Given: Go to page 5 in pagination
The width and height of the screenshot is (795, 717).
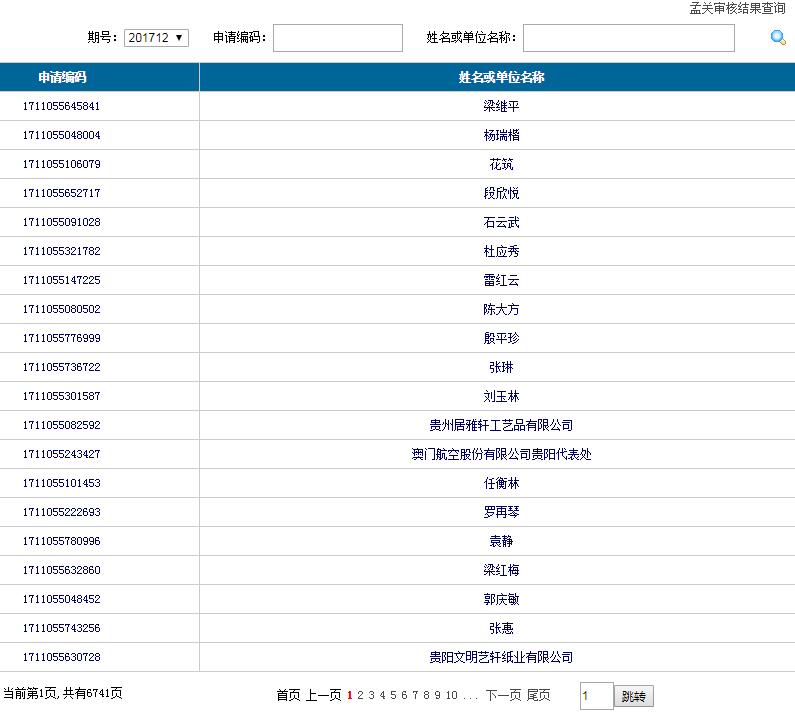Looking at the screenshot, I should [x=394, y=695].
